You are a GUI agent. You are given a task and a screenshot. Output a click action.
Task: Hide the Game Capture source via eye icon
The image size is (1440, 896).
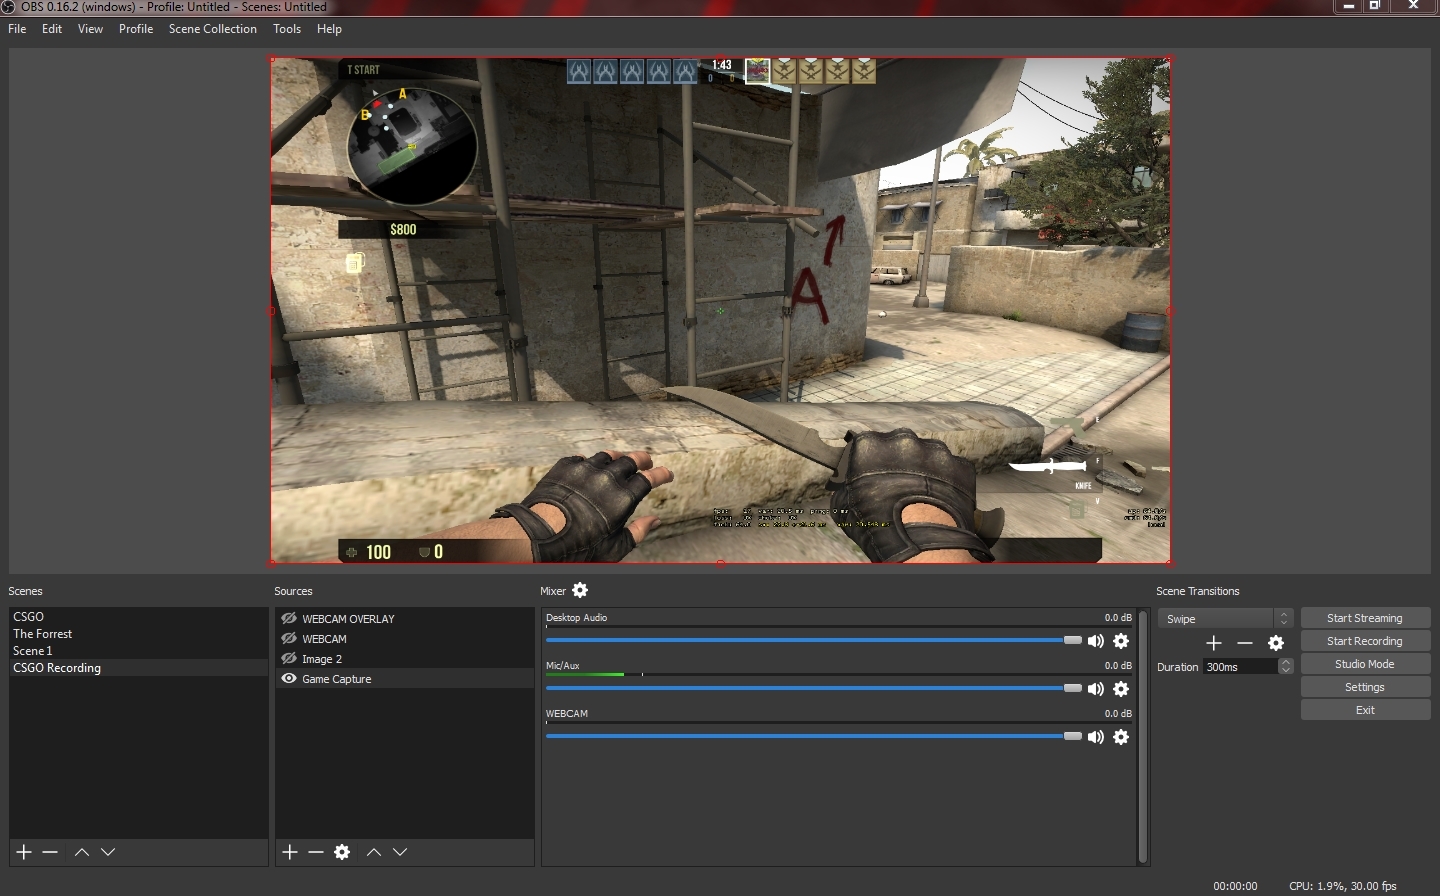point(289,678)
